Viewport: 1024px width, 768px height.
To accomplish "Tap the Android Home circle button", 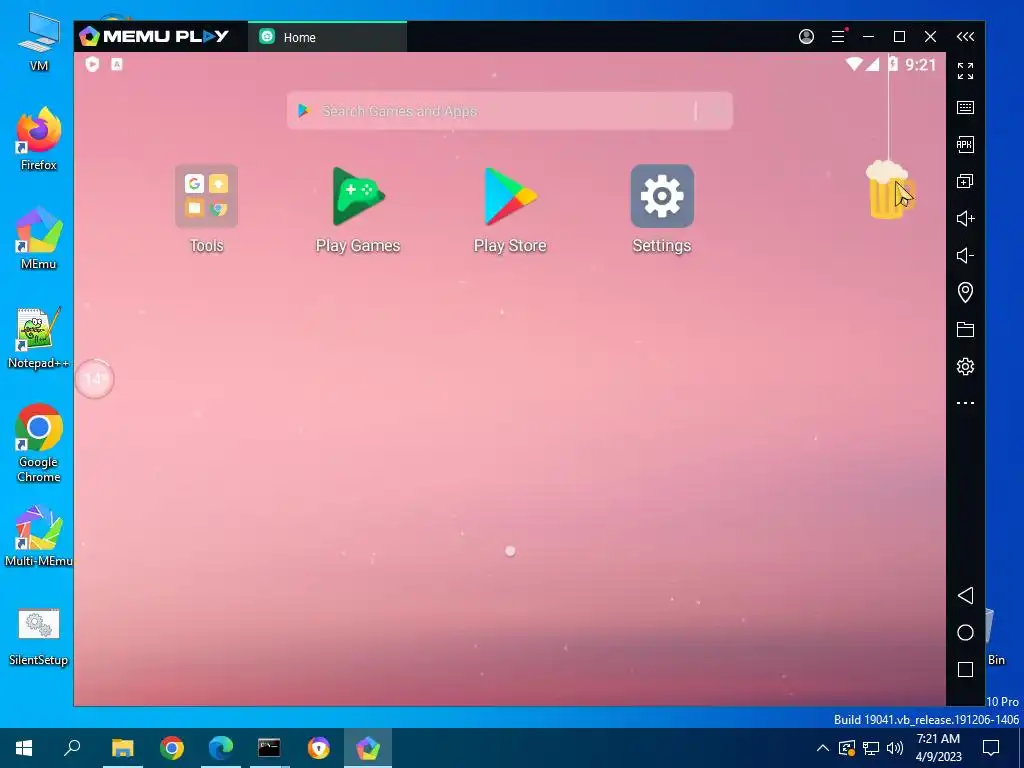I will click(x=965, y=632).
